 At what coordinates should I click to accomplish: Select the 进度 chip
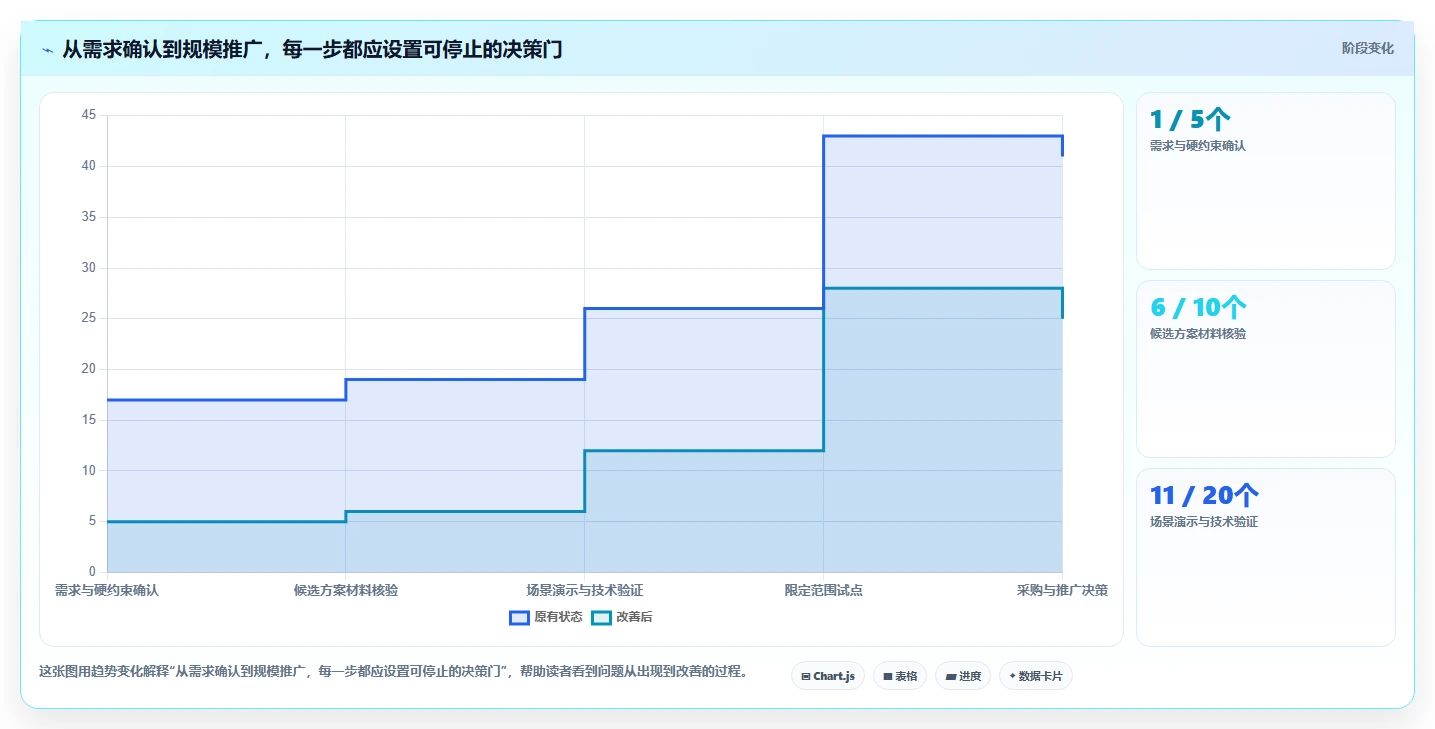coord(963,676)
